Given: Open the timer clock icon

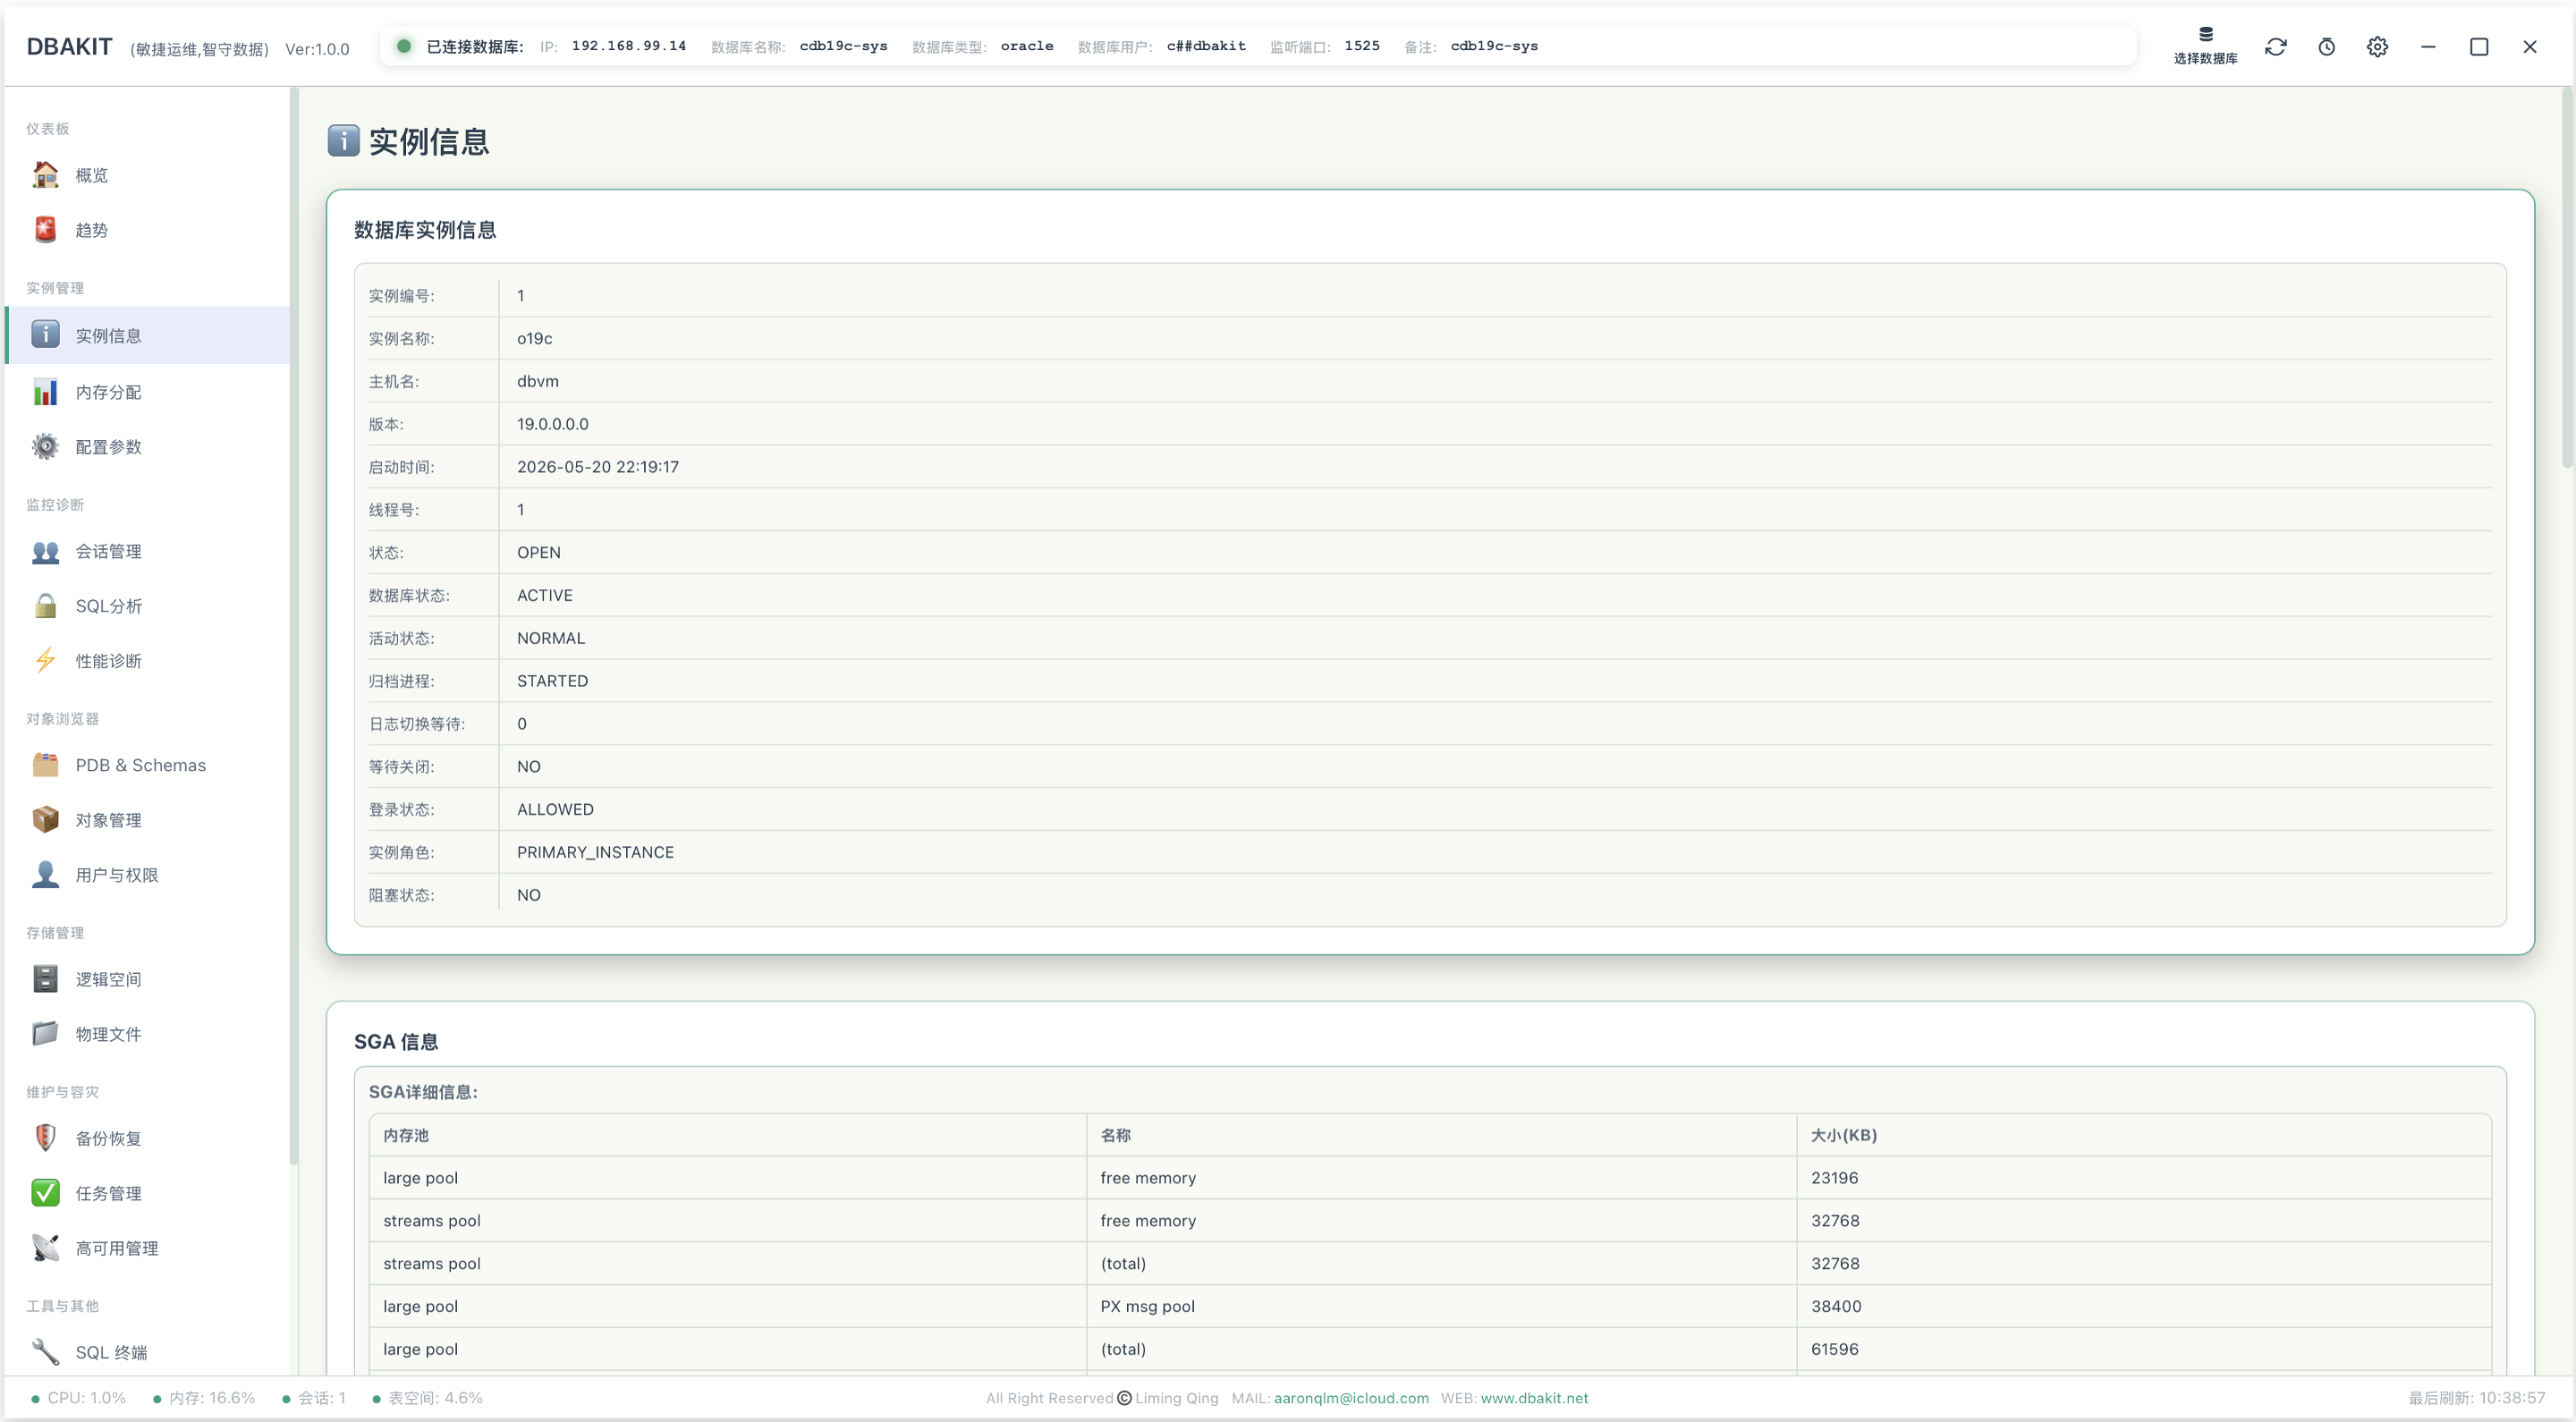Looking at the screenshot, I should [x=2327, y=47].
